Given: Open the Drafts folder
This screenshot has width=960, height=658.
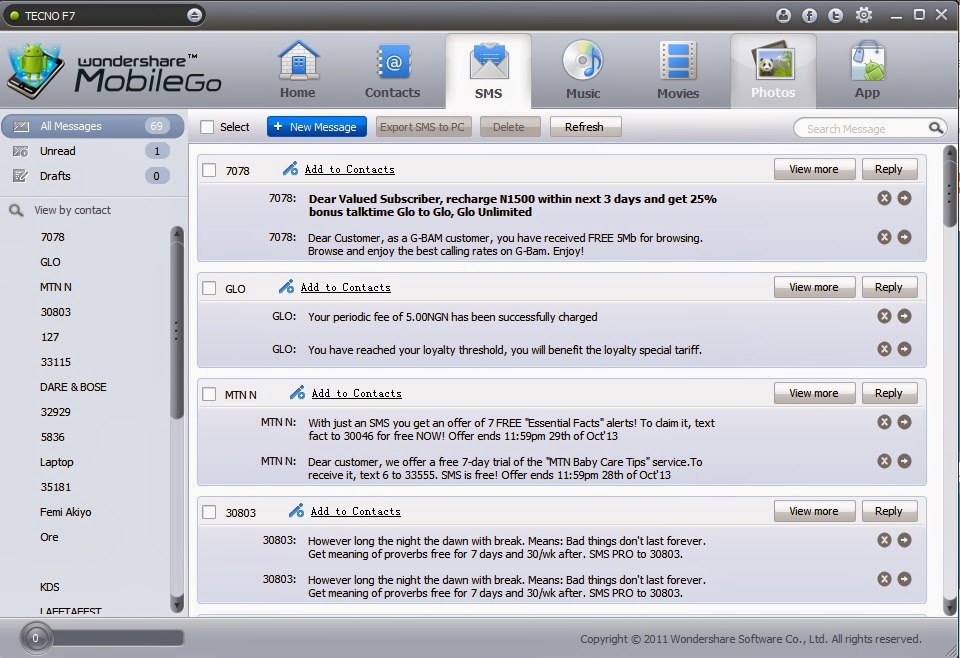Looking at the screenshot, I should (93, 176).
